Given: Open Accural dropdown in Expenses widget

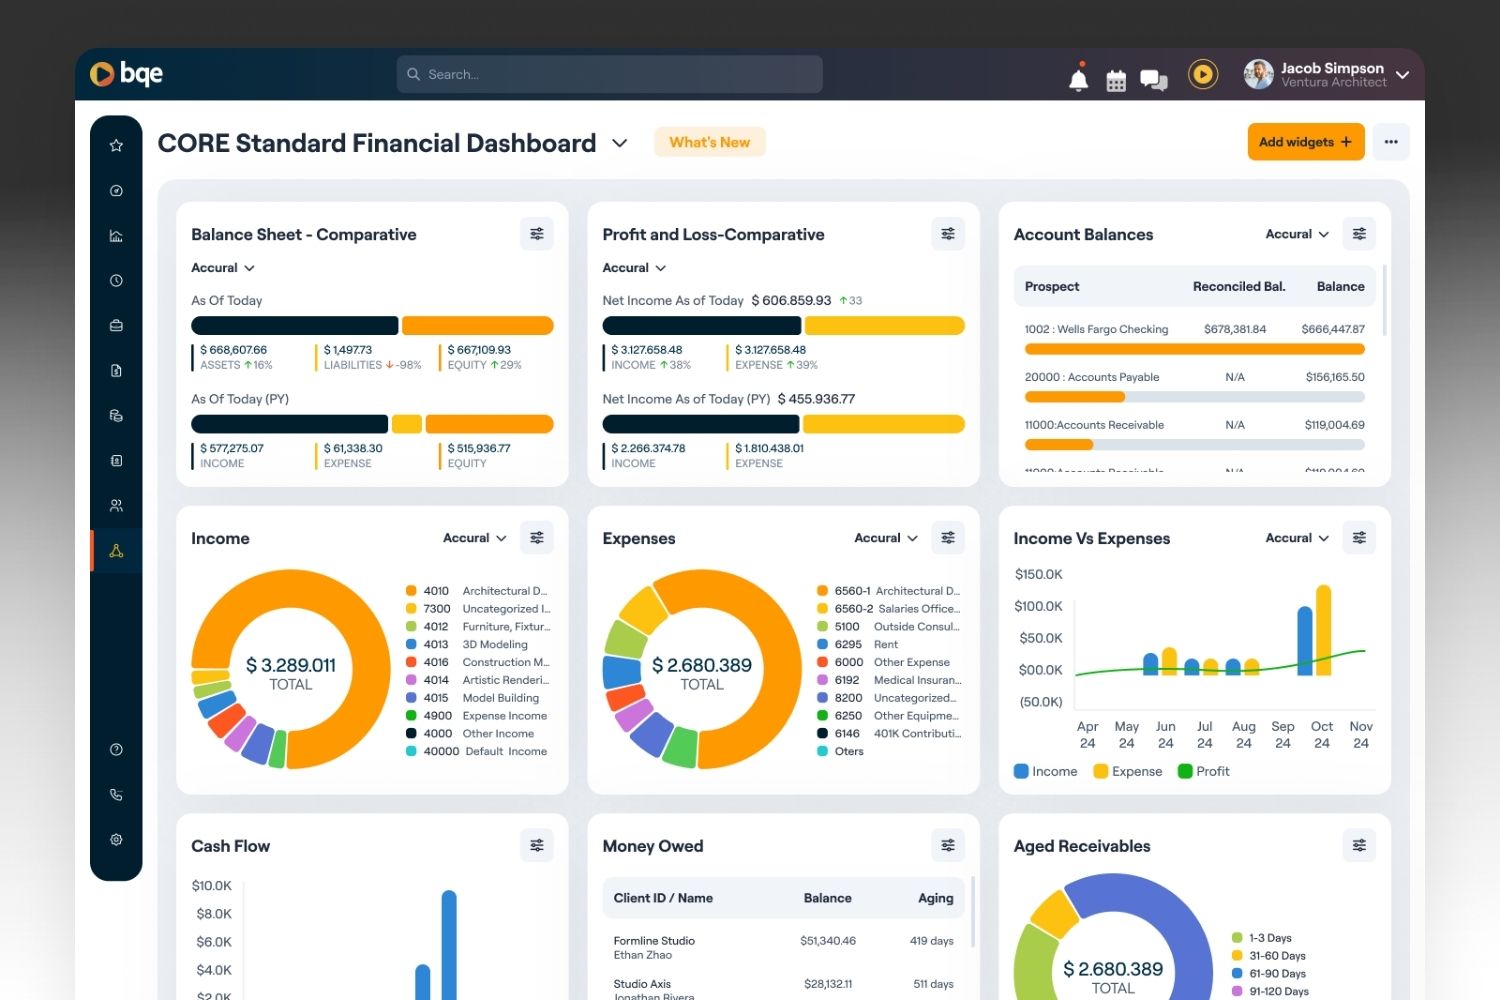Looking at the screenshot, I should point(886,538).
